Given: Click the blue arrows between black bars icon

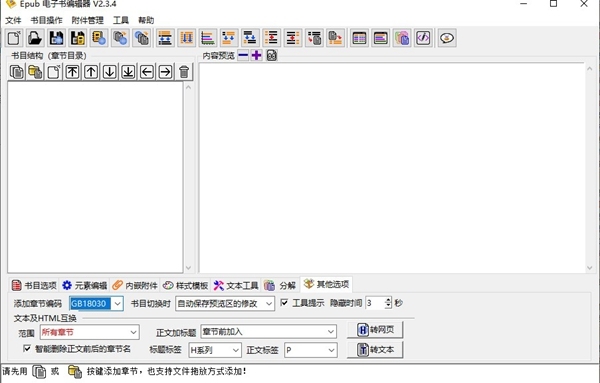Looking at the screenshot, I should (x=165, y=38).
